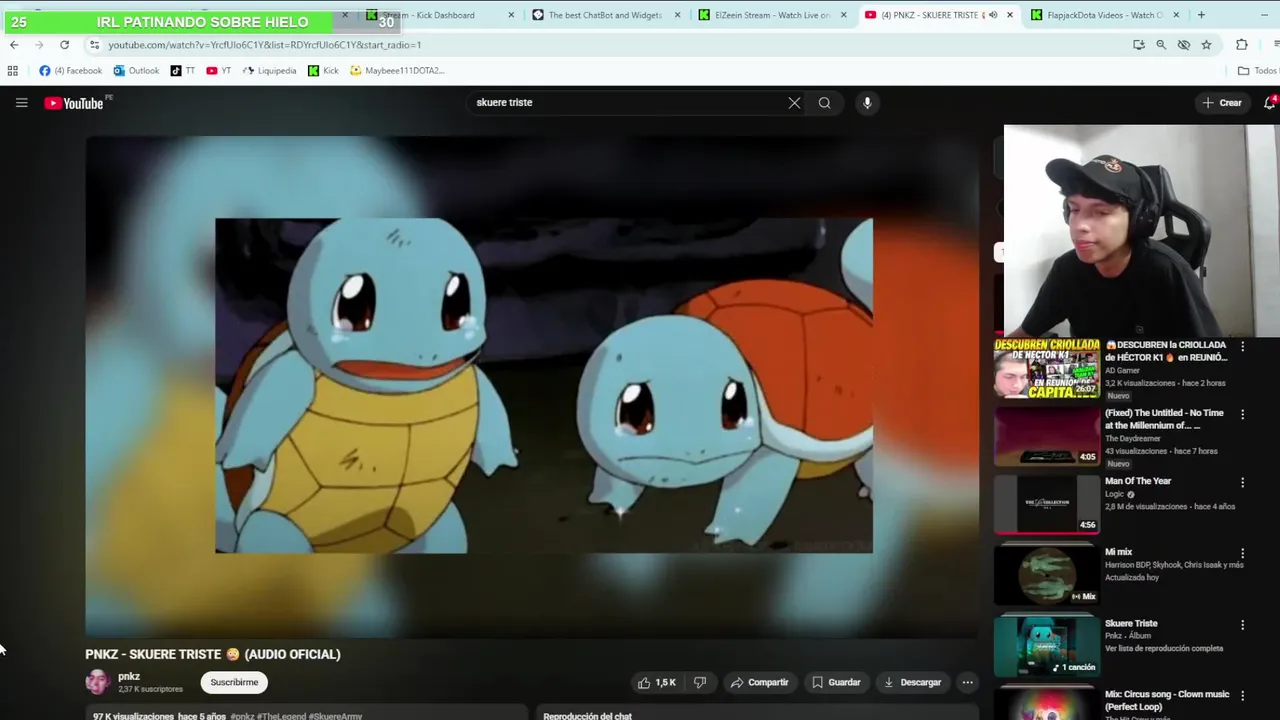Go back with browser back arrow

pos(14,45)
